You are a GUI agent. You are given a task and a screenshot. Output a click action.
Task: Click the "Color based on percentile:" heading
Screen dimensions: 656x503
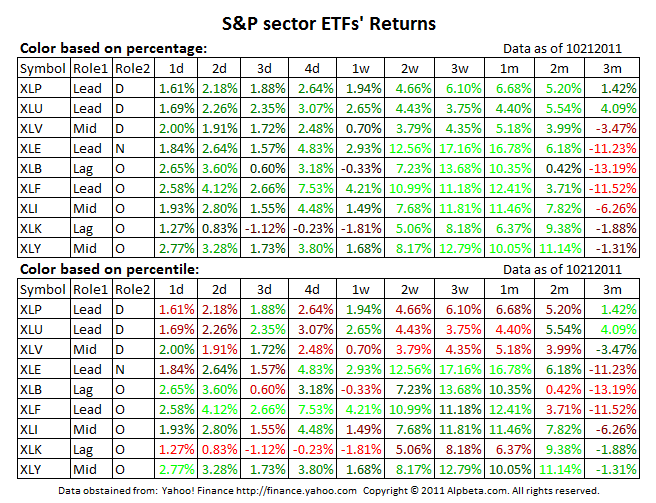[112, 268]
